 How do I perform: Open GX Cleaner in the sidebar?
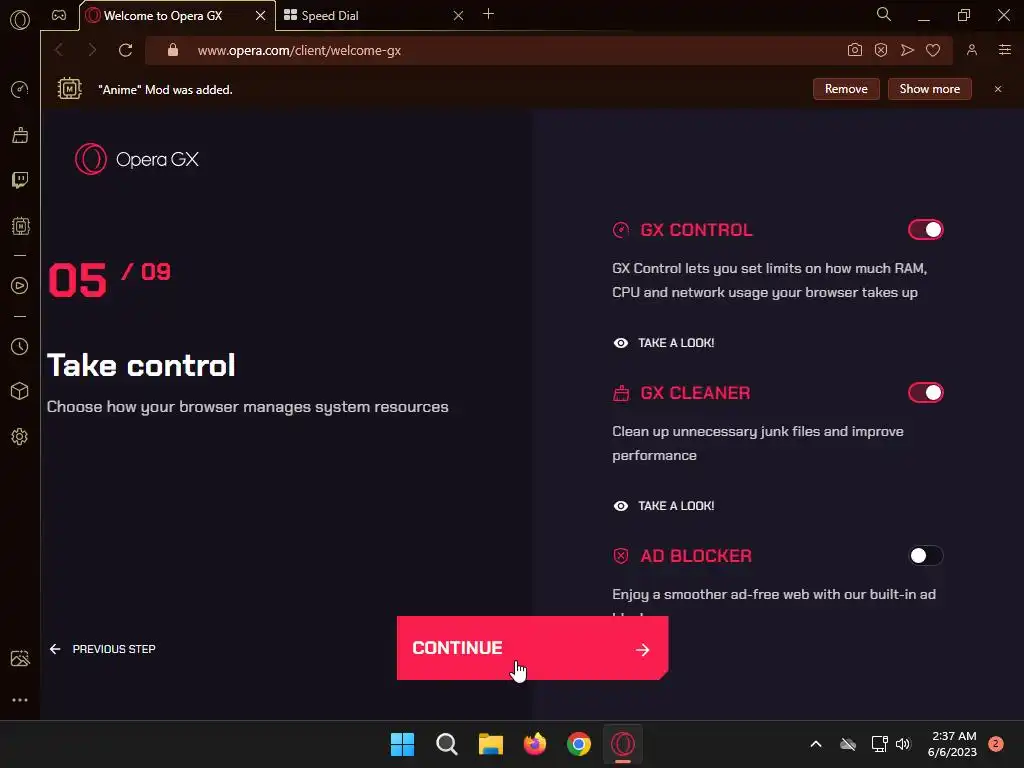click(20, 135)
